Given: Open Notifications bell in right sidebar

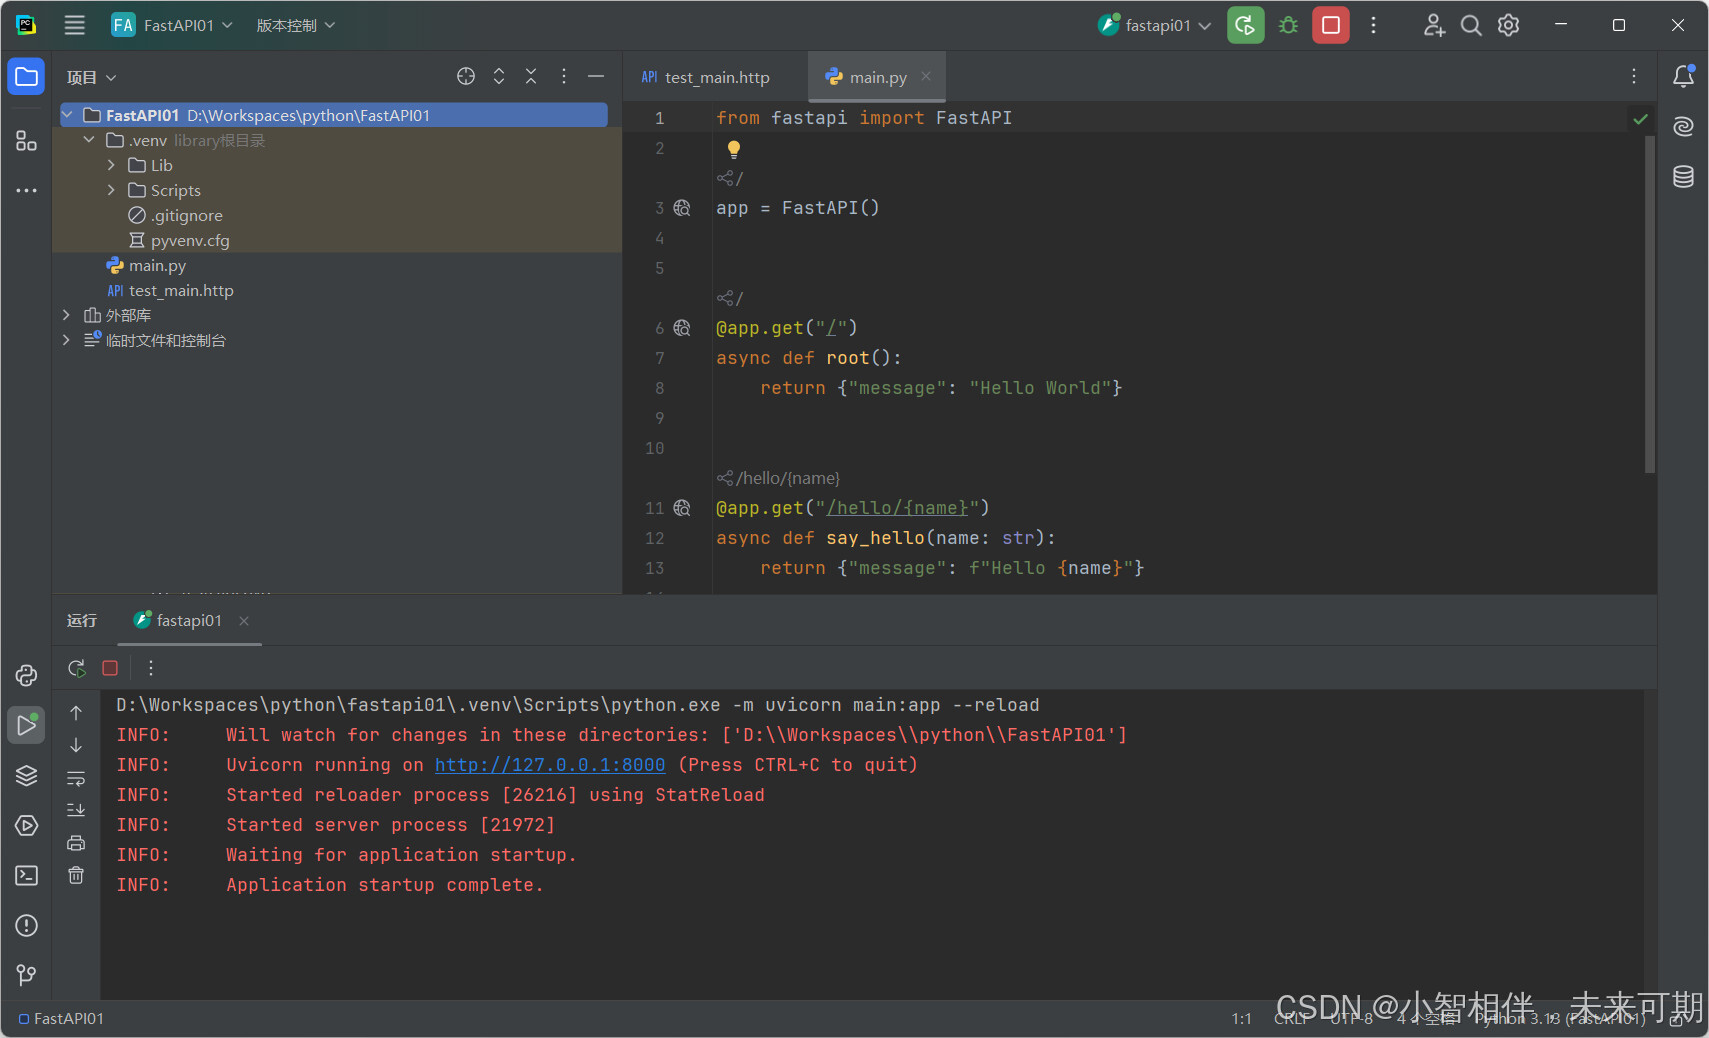Looking at the screenshot, I should pyautogui.click(x=1684, y=77).
